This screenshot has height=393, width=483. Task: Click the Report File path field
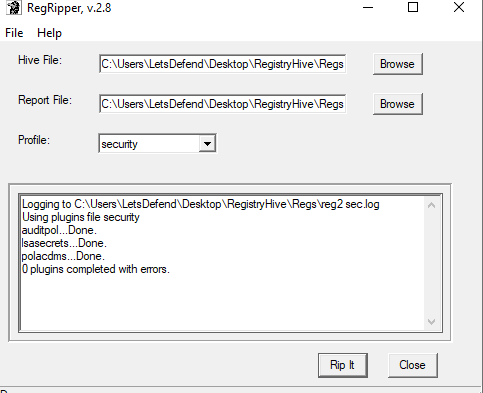coord(222,104)
